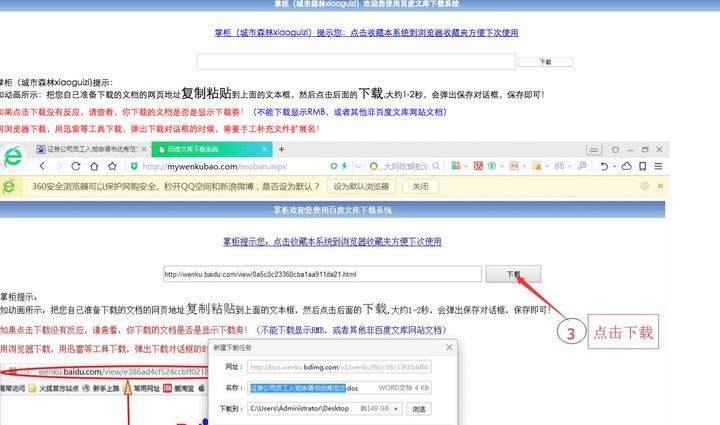Click the magnifier in the browser search box
This screenshot has height=425, width=720.
click(x=436, y=166)
